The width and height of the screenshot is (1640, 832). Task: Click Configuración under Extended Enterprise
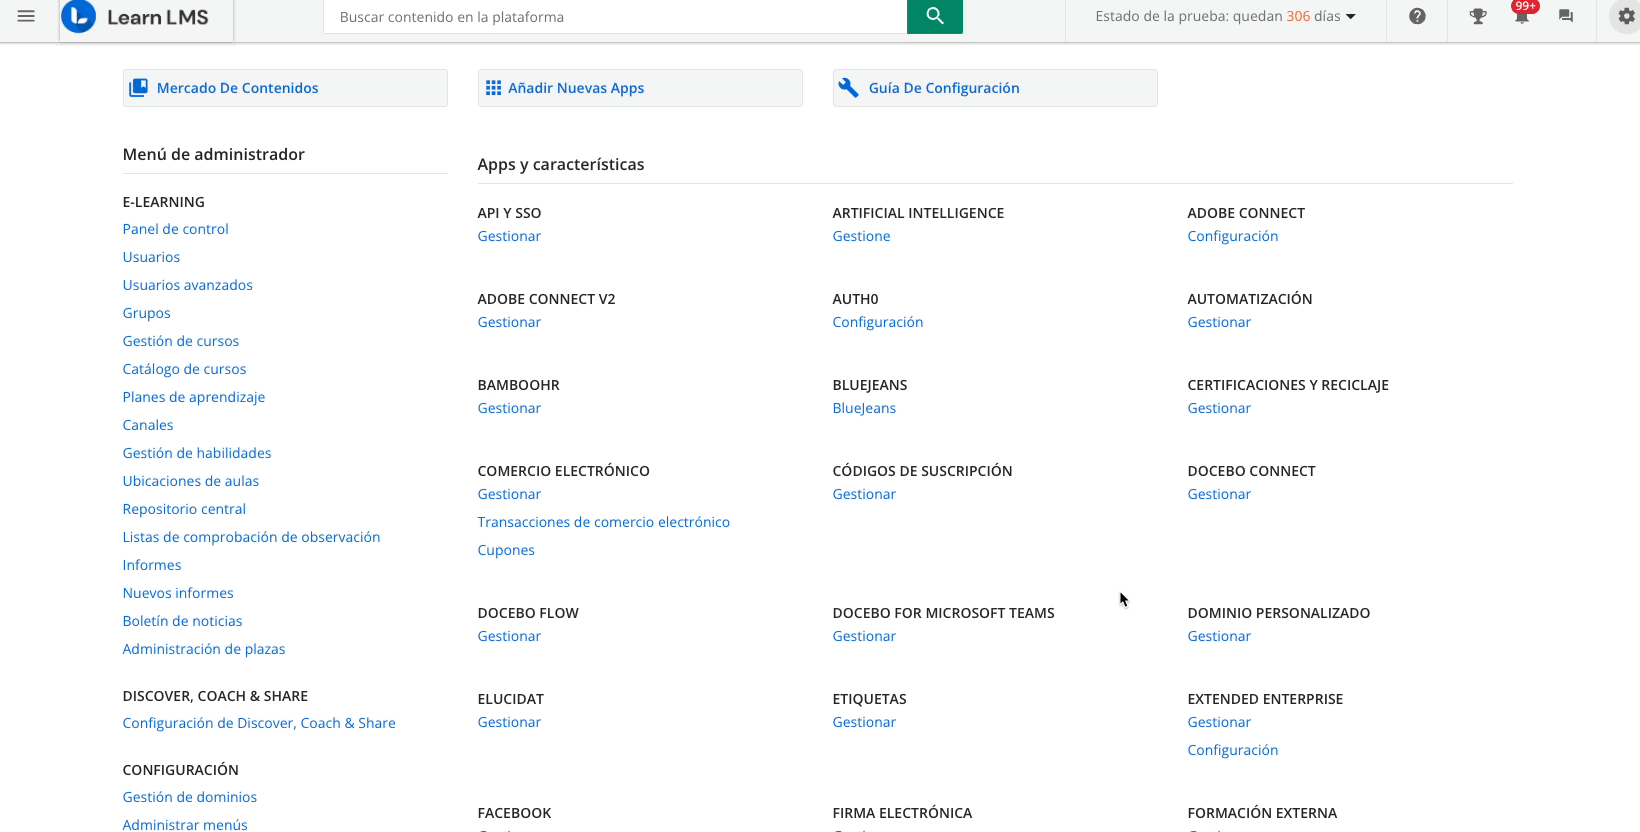tap(1232, 750)
